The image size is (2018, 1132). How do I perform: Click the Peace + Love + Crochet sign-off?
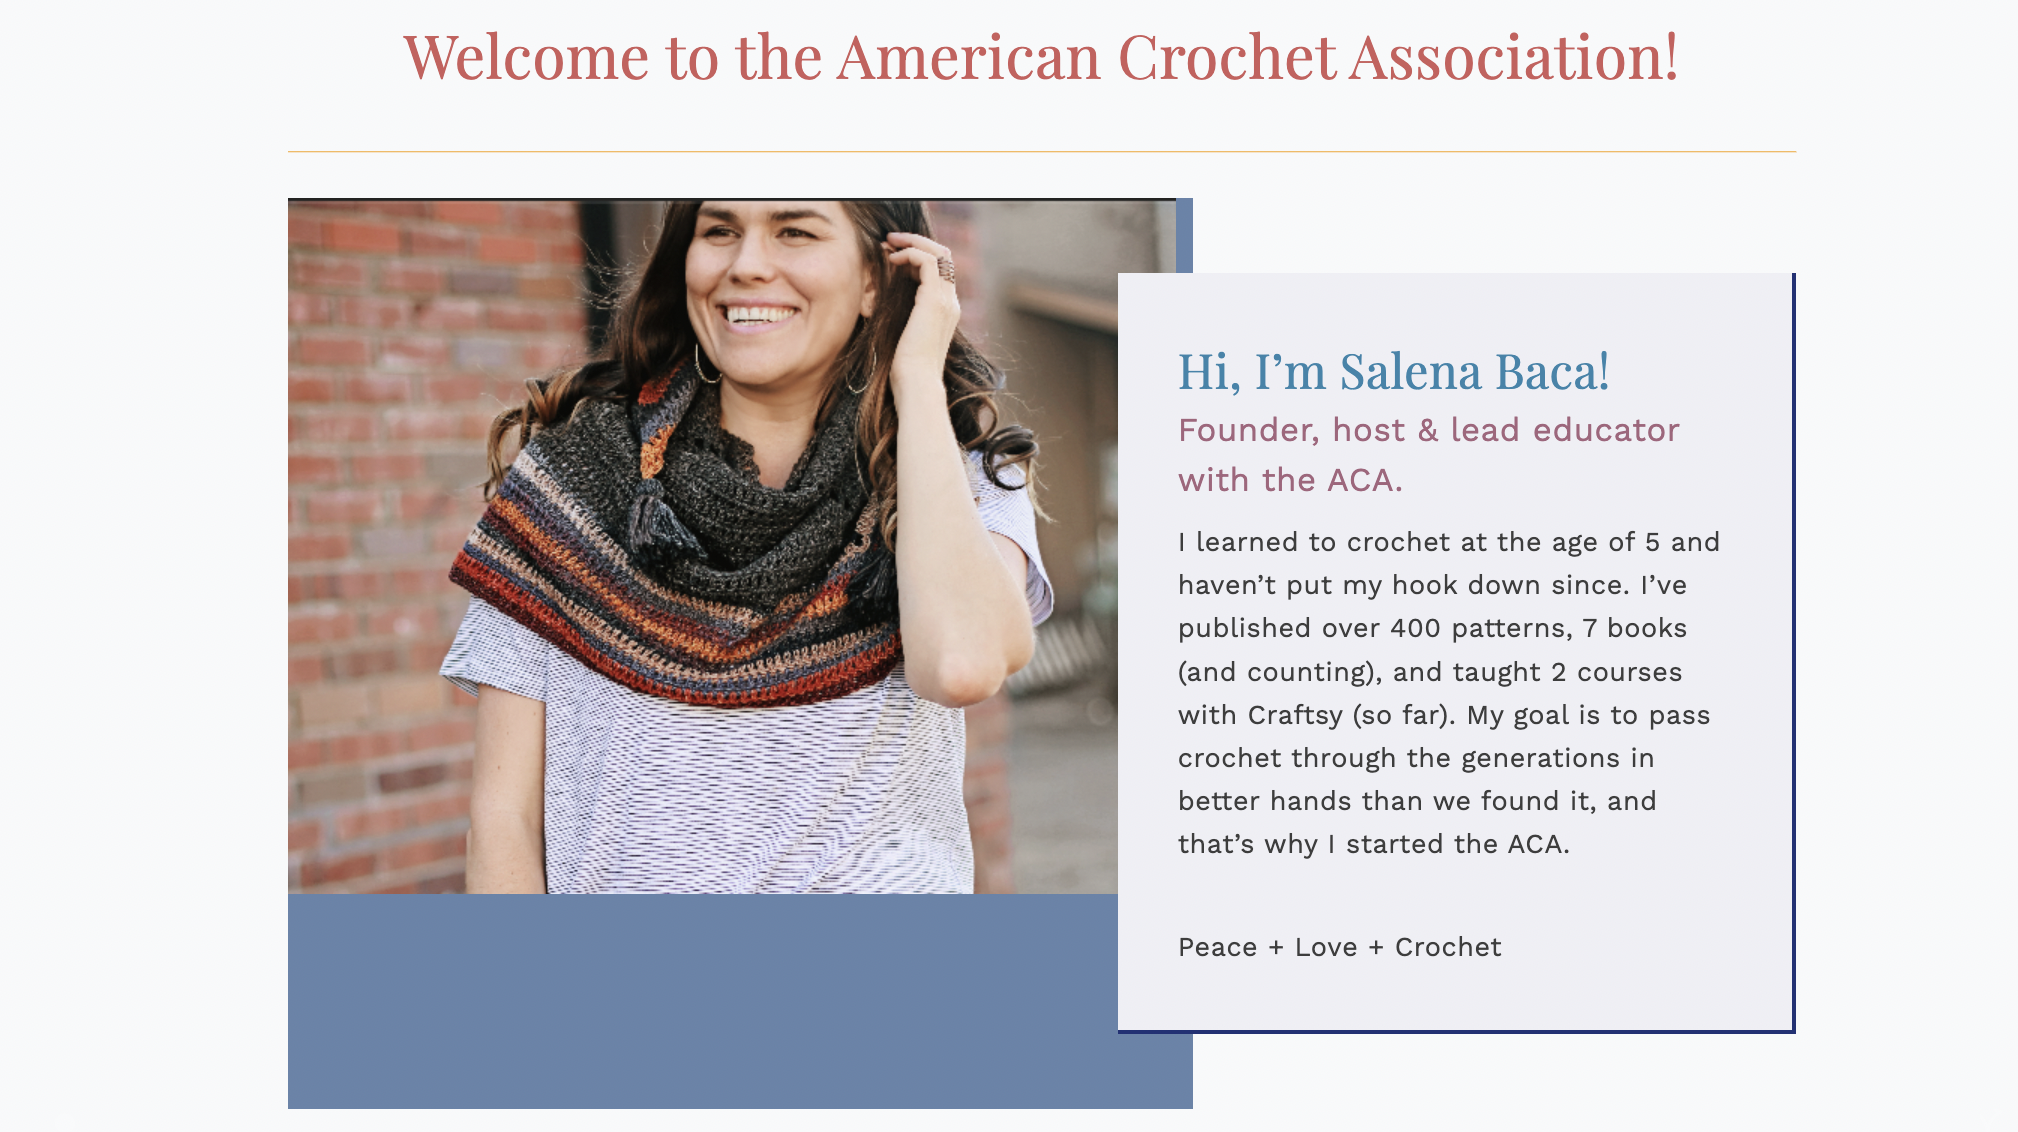1340,947
